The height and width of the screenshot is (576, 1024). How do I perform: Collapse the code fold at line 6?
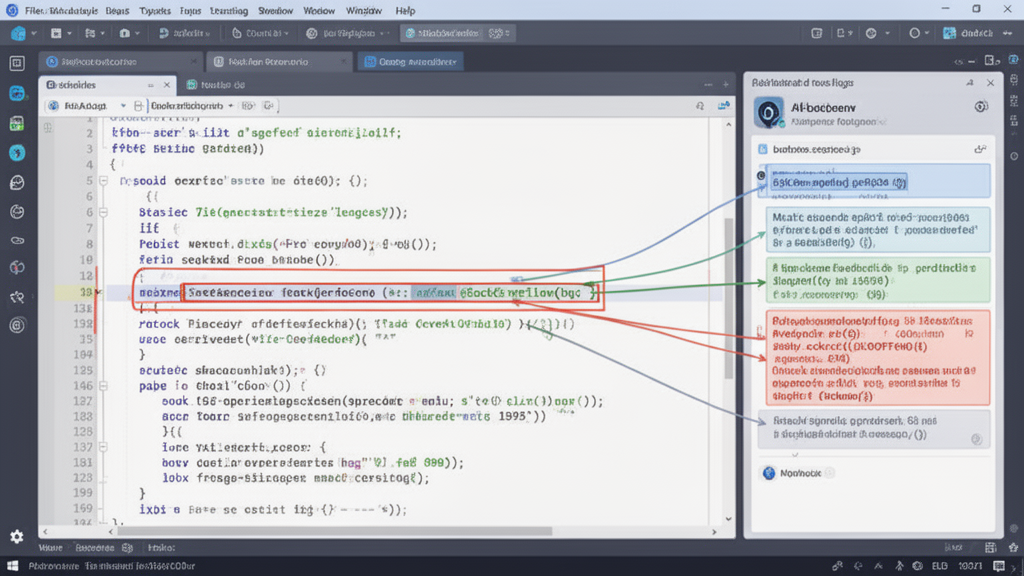[103, 212]
